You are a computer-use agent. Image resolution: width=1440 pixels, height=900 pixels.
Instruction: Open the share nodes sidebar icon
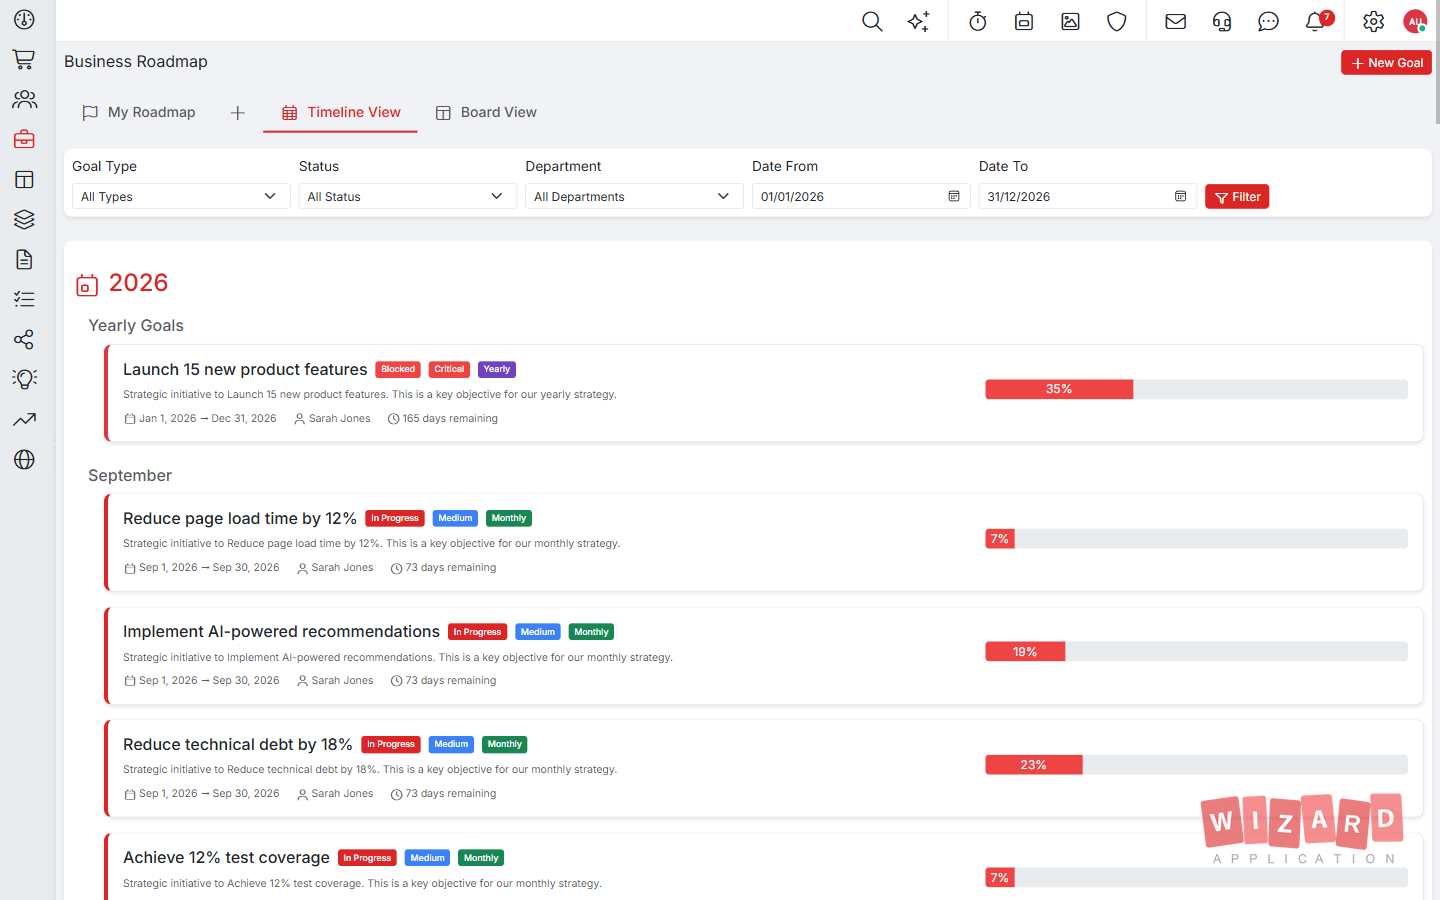click(x=24, y=340)
